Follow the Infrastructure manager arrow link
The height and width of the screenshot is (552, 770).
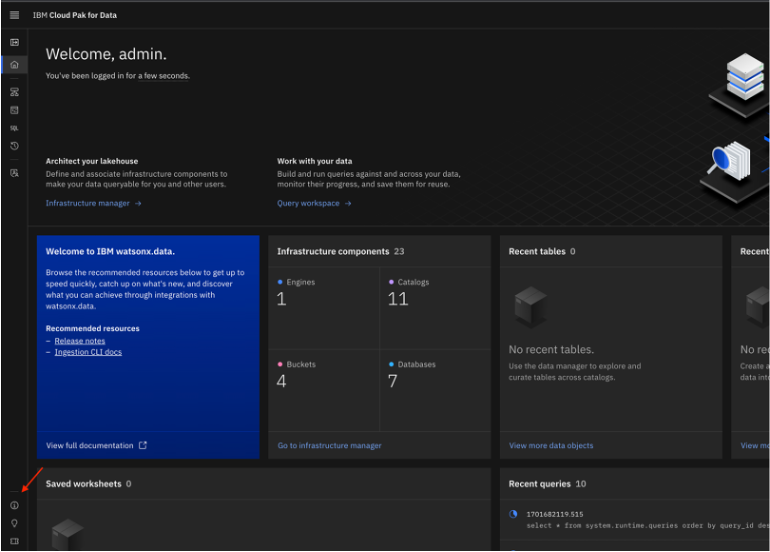click(x=93, y=203)
